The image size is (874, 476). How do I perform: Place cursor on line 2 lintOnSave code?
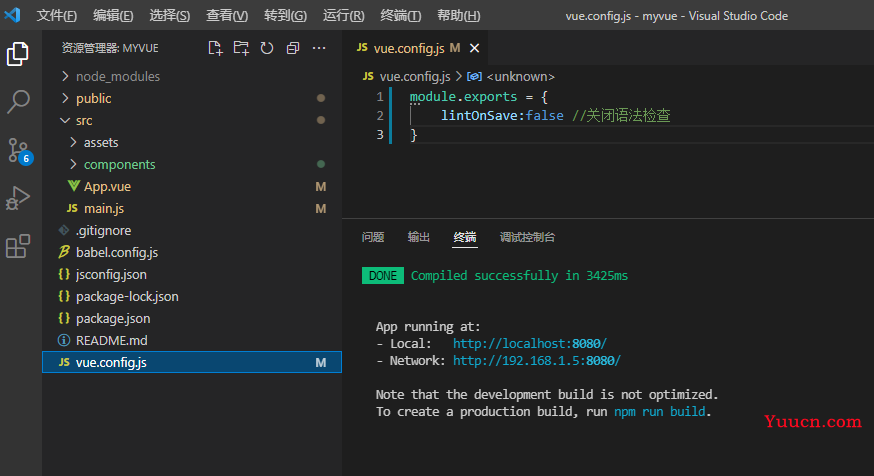[x=502, y=115]
